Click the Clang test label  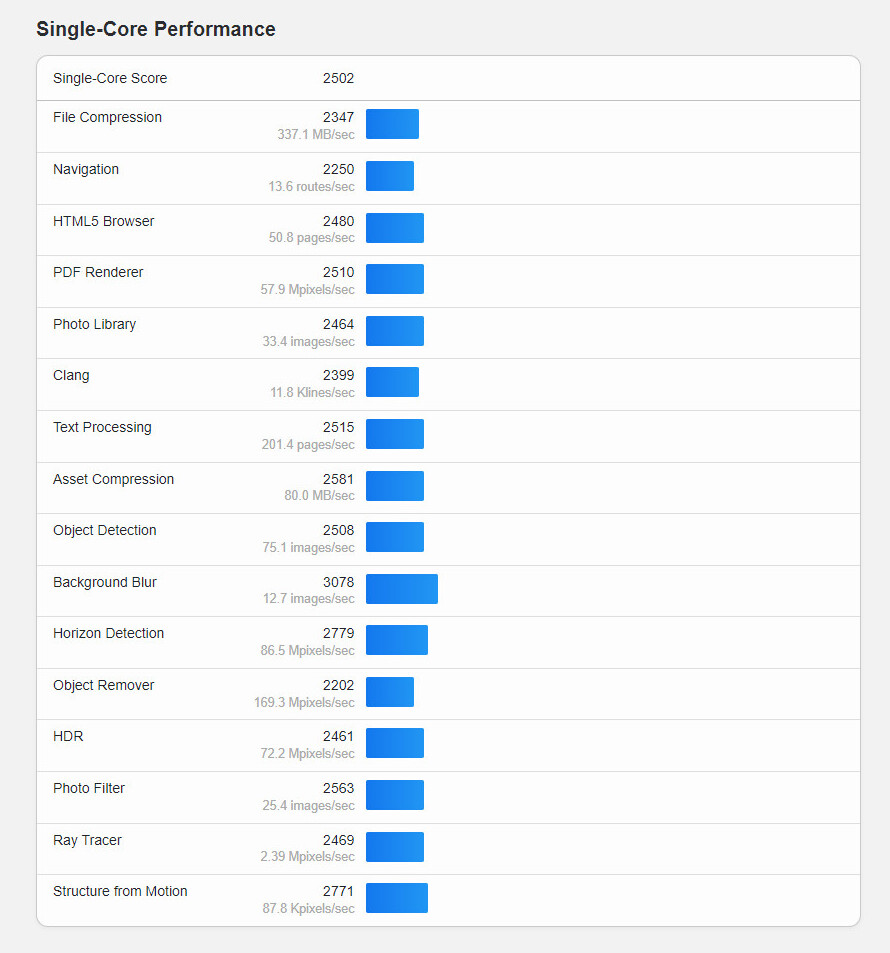pyautogui.click(x=71, y=376)
